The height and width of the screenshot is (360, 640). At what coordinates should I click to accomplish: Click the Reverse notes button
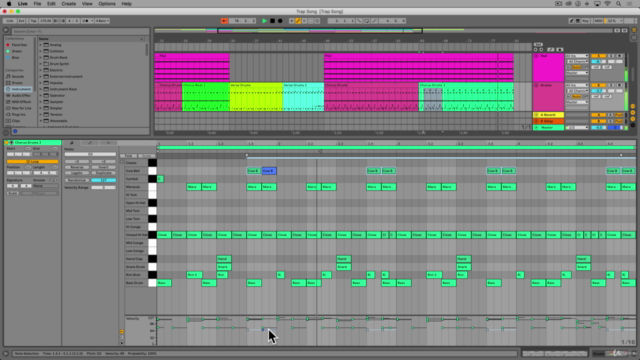pos(77,167)
